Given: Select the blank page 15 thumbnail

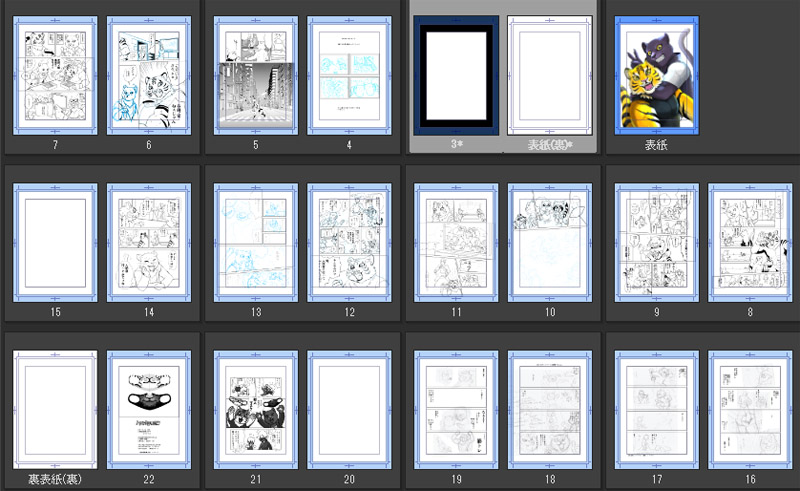Looking at the screenshot, I should (55, 243).
